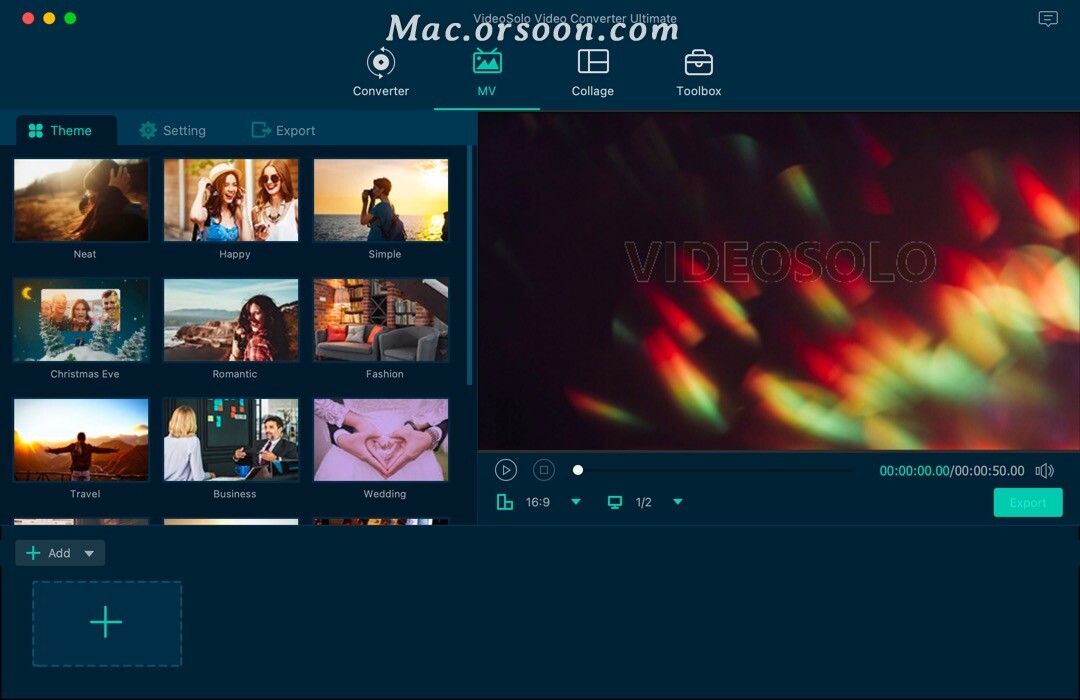Click the Add plus icon above the timeline
The height and width of the screenshot is (700, 1080).
106,622
